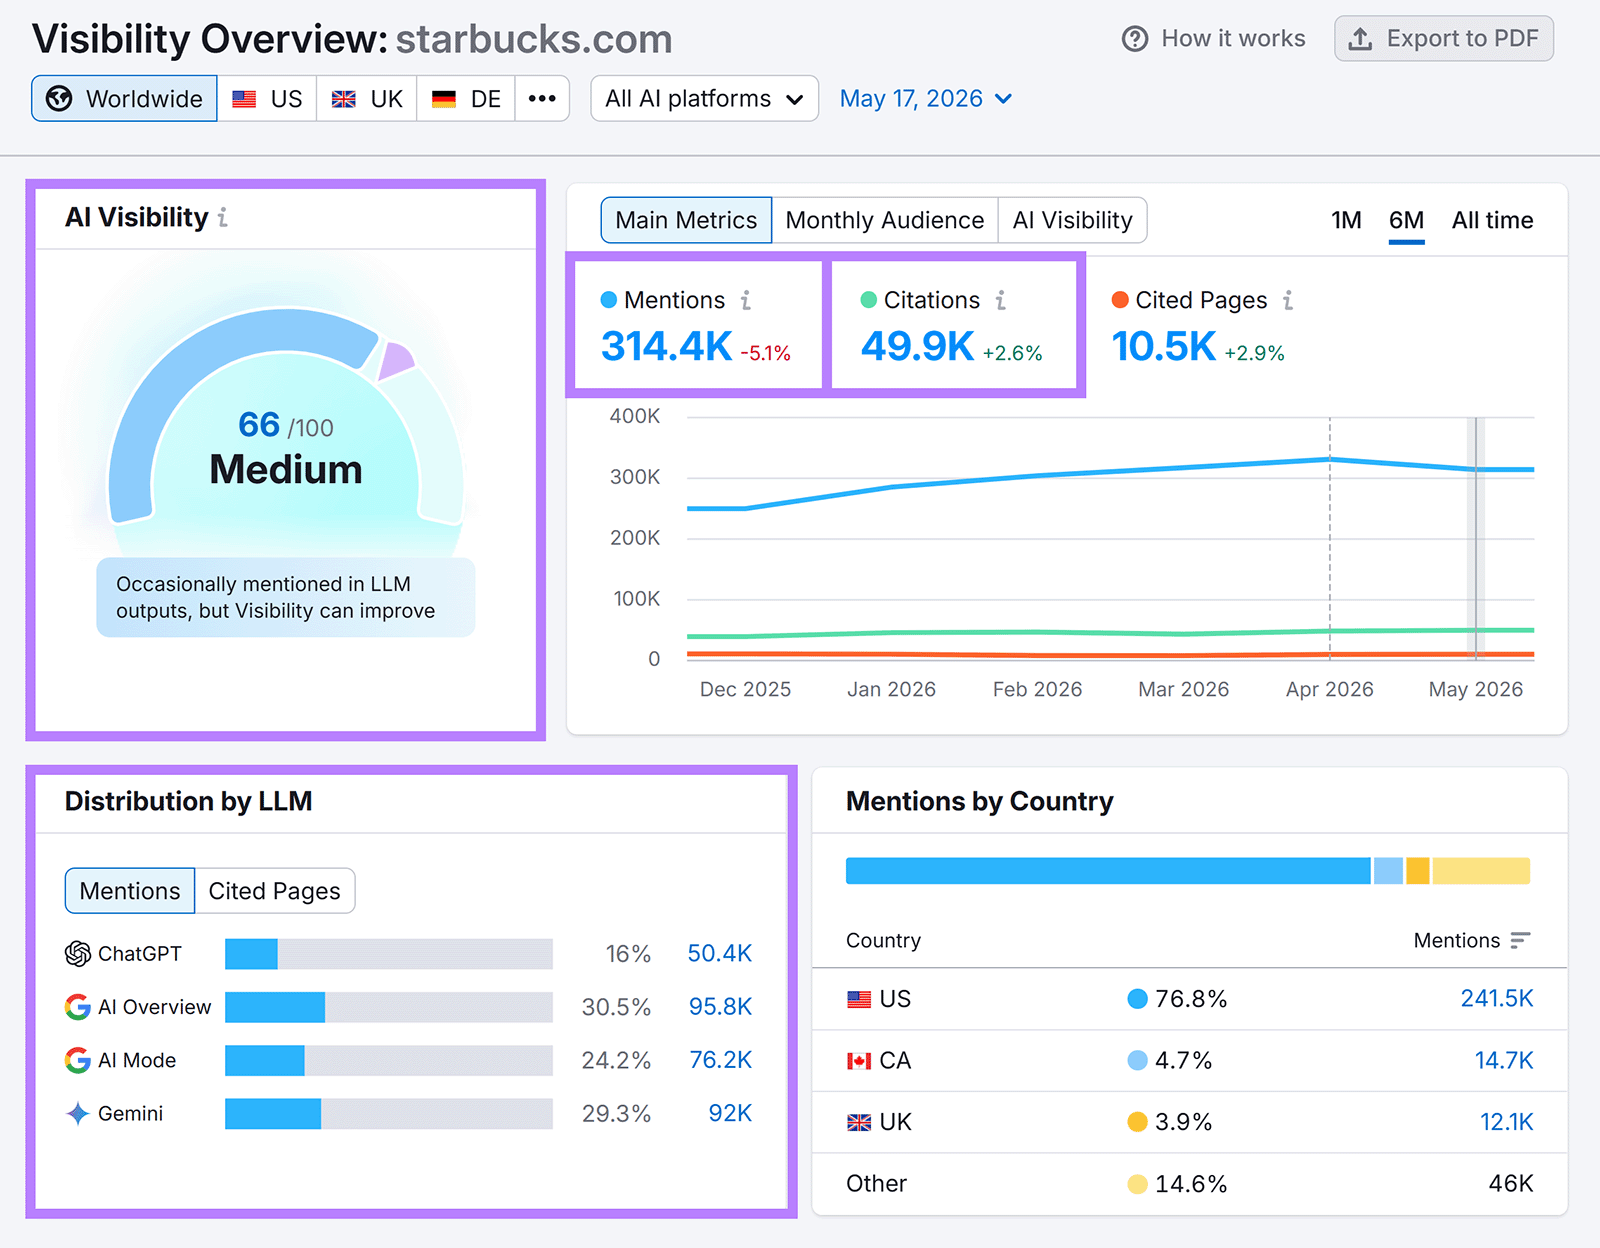The image size is (1600, 1248).
Task: Click the 10.5K Cited Pages value
Action: [x=1163, y=347]
